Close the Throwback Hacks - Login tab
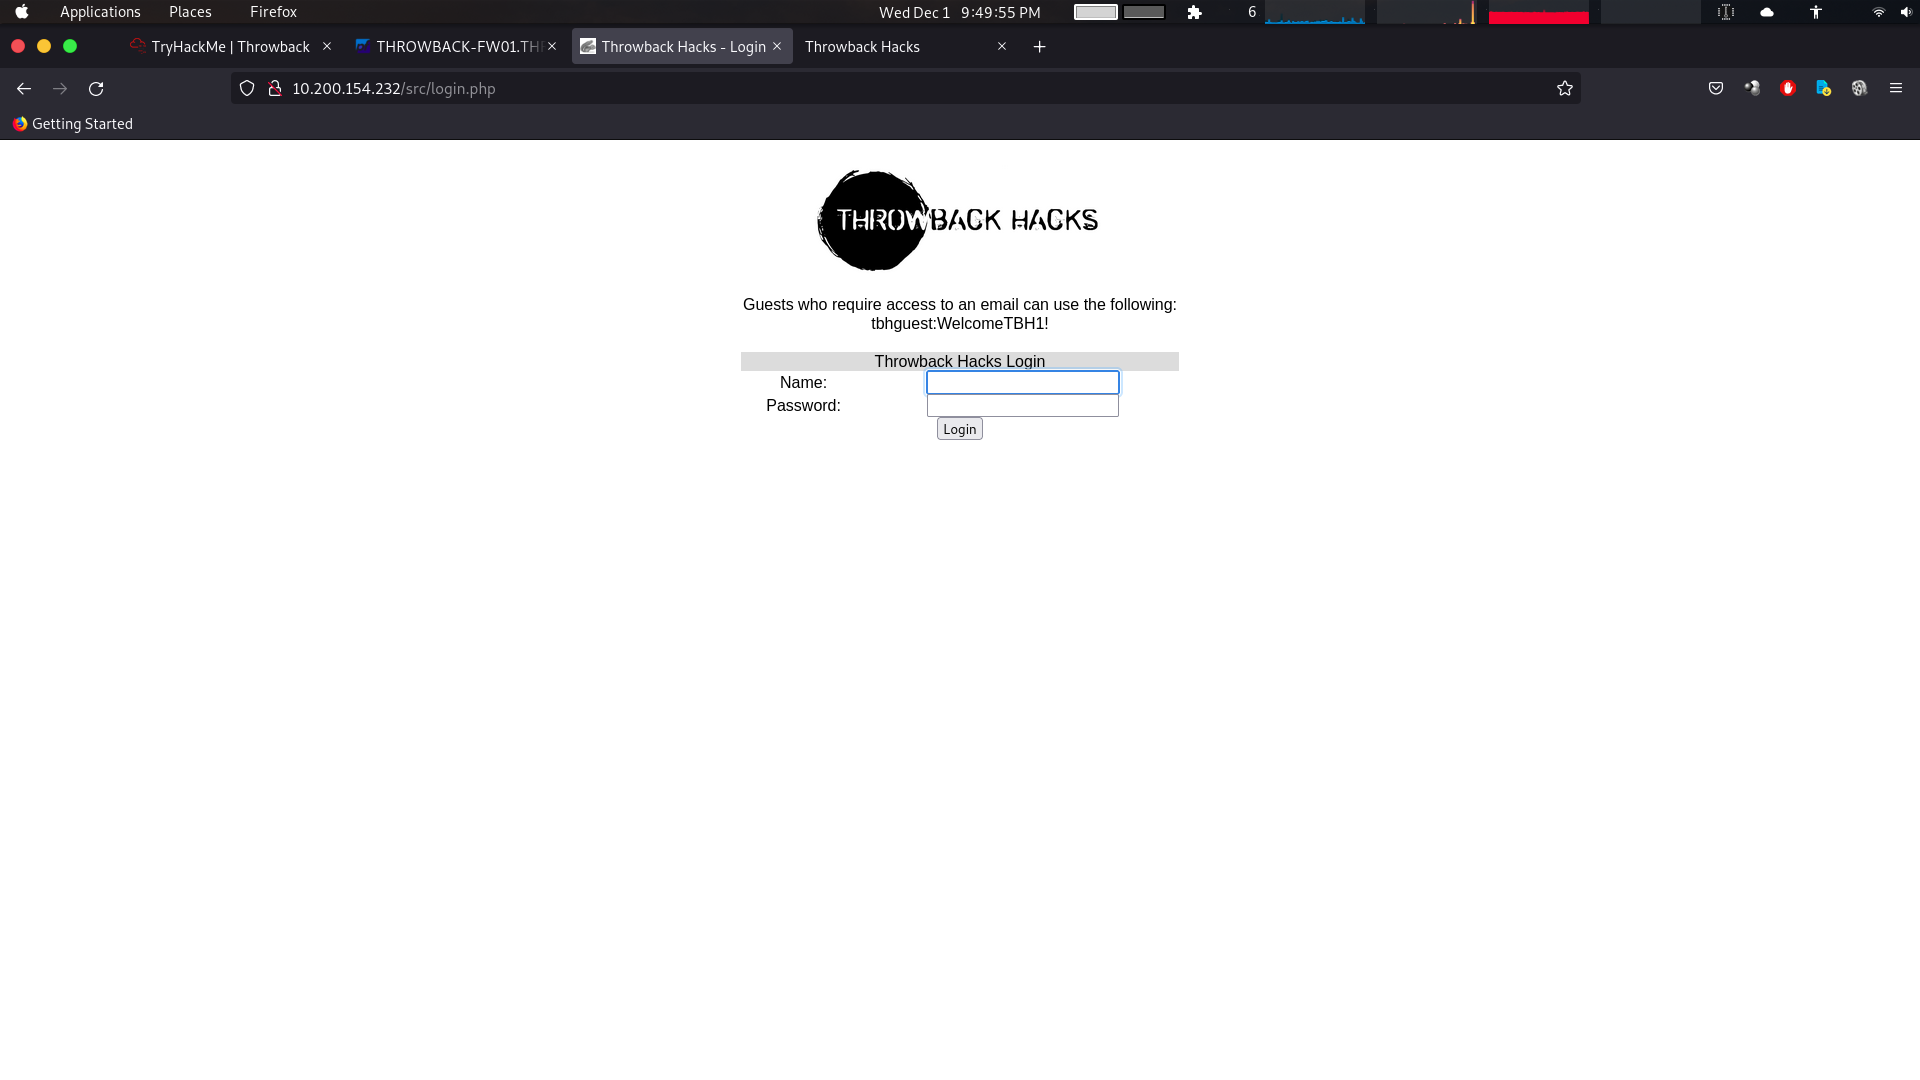 click(777, 47)
